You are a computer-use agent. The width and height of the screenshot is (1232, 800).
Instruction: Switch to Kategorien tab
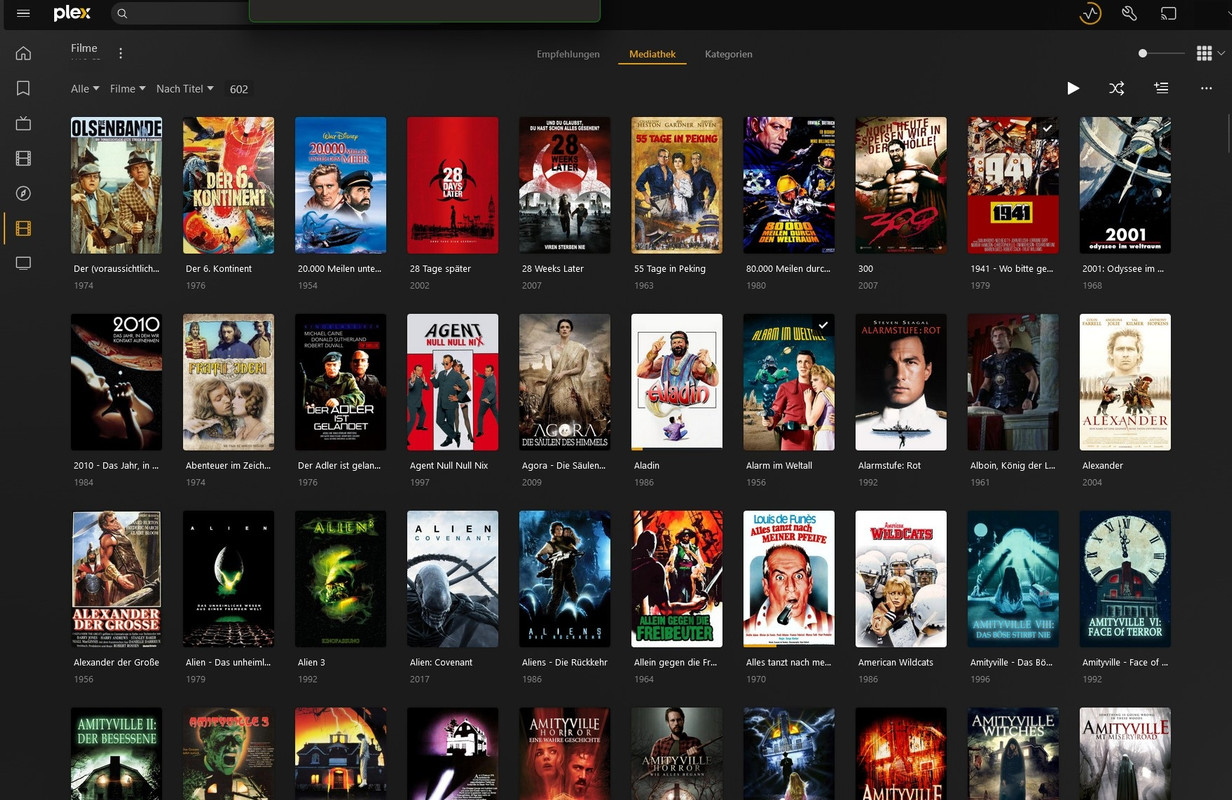(728, 54)
